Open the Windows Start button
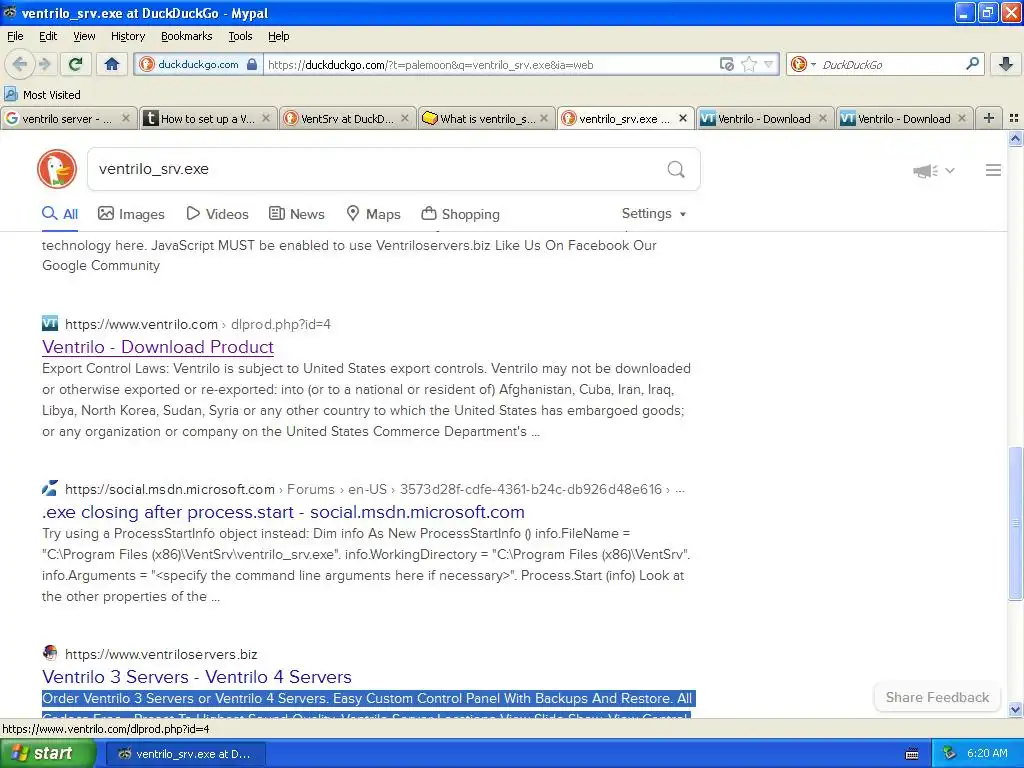Viewport: 1024px width, 768px height. point(47,754)
